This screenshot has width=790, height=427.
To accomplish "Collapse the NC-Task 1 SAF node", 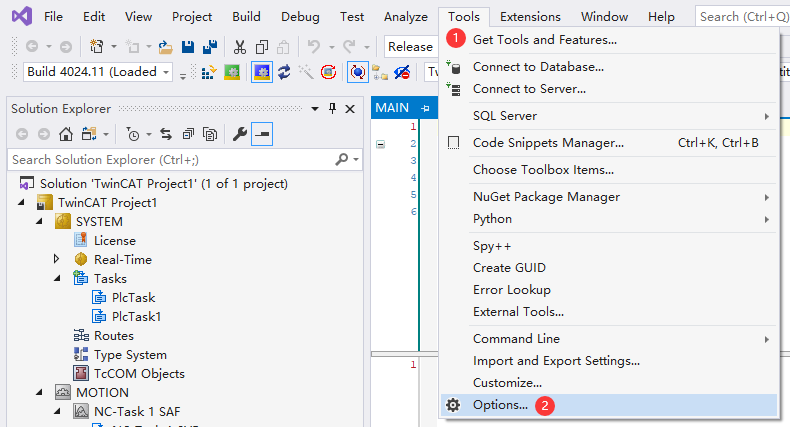I will pos(57,411).
